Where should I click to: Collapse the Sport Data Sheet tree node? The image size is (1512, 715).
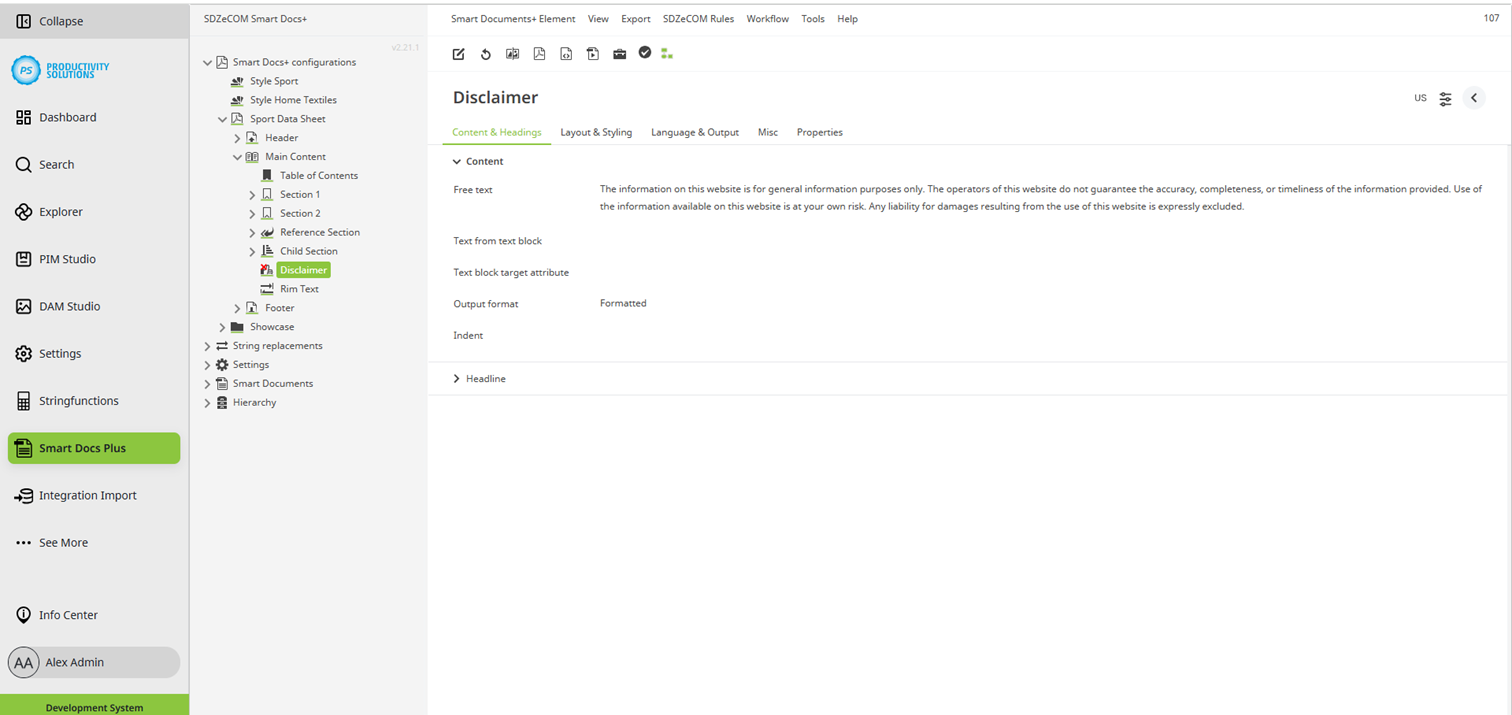coord(223,119)
